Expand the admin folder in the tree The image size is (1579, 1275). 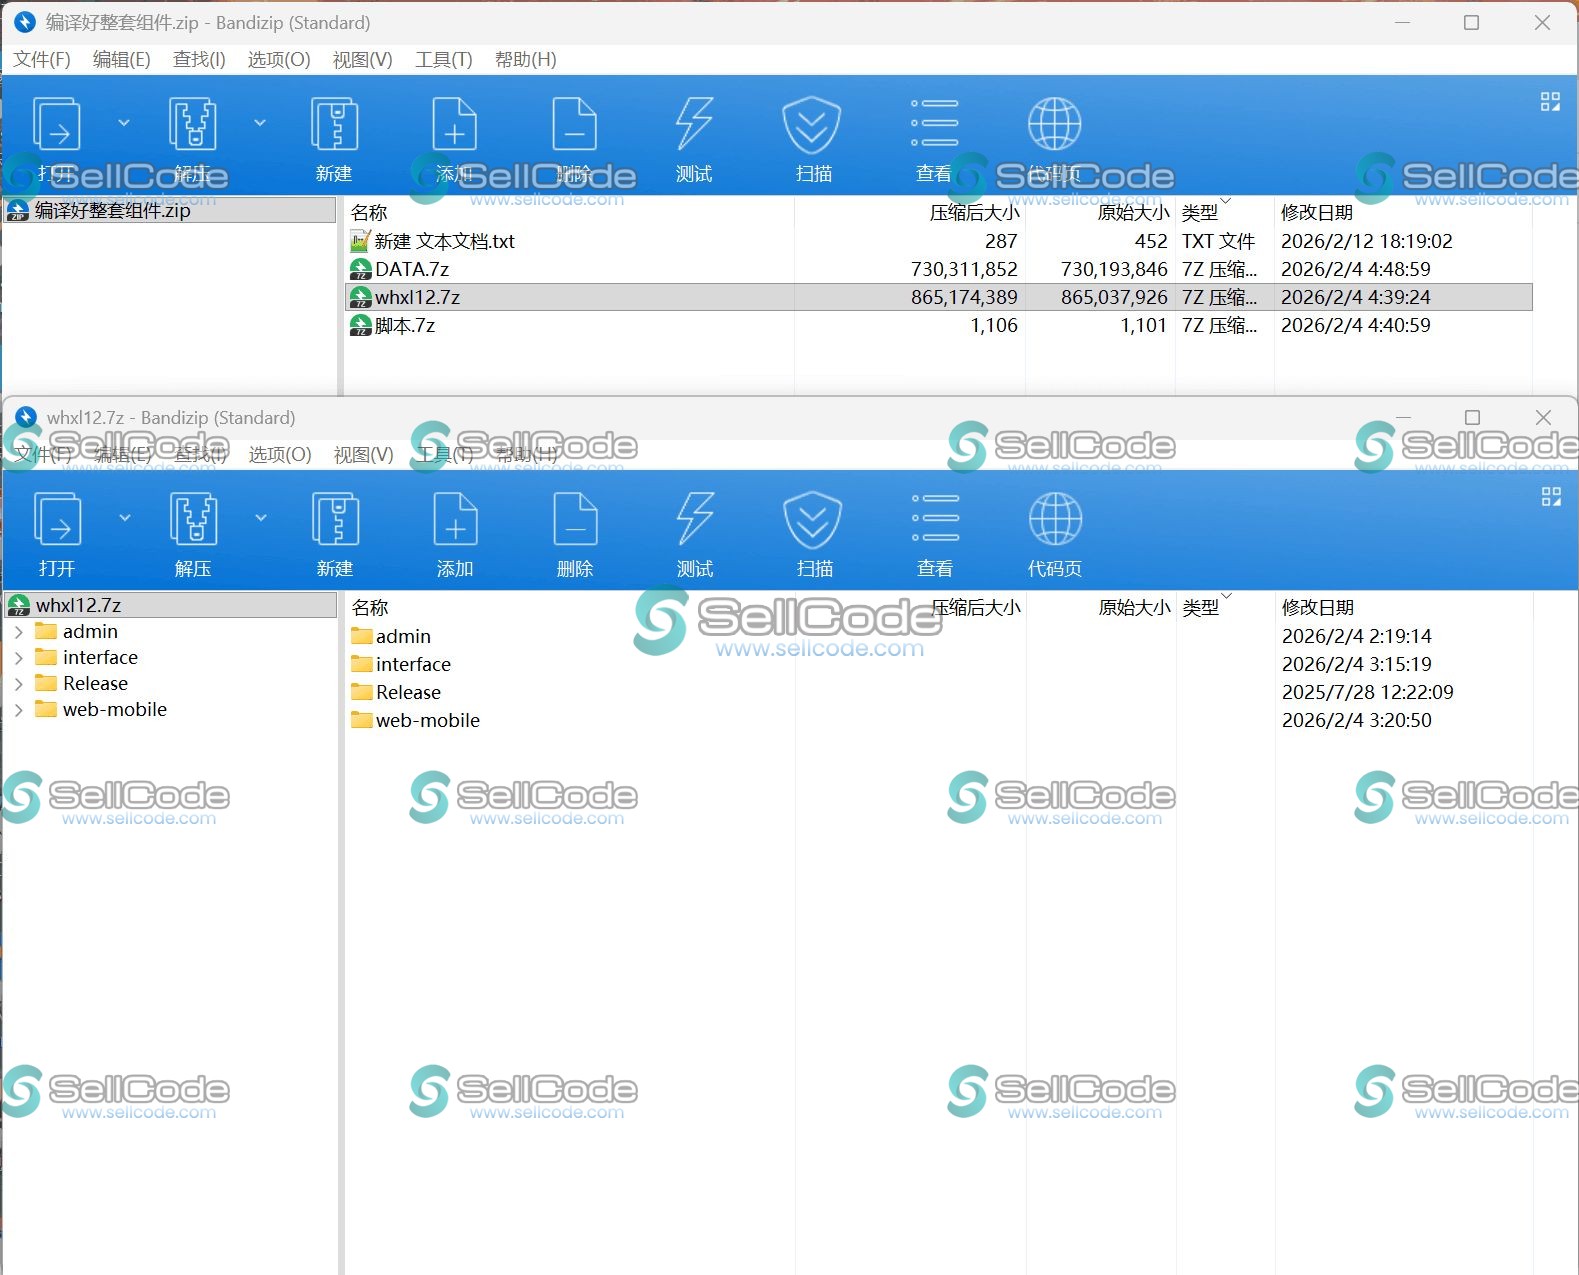[x=18, y=632]
